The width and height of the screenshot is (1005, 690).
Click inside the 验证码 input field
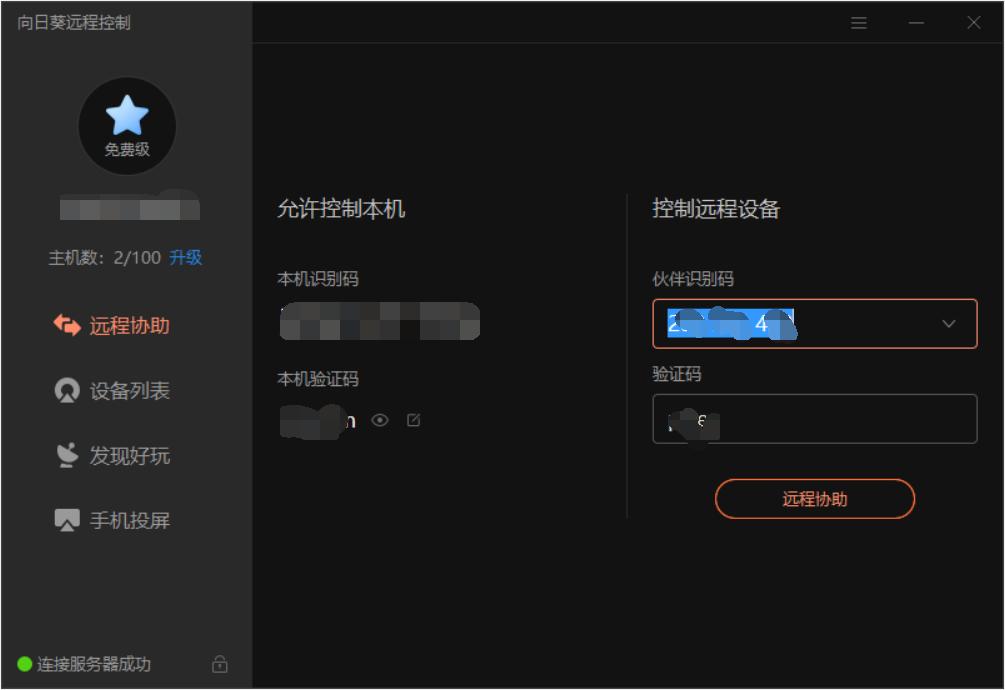point(815,419)
